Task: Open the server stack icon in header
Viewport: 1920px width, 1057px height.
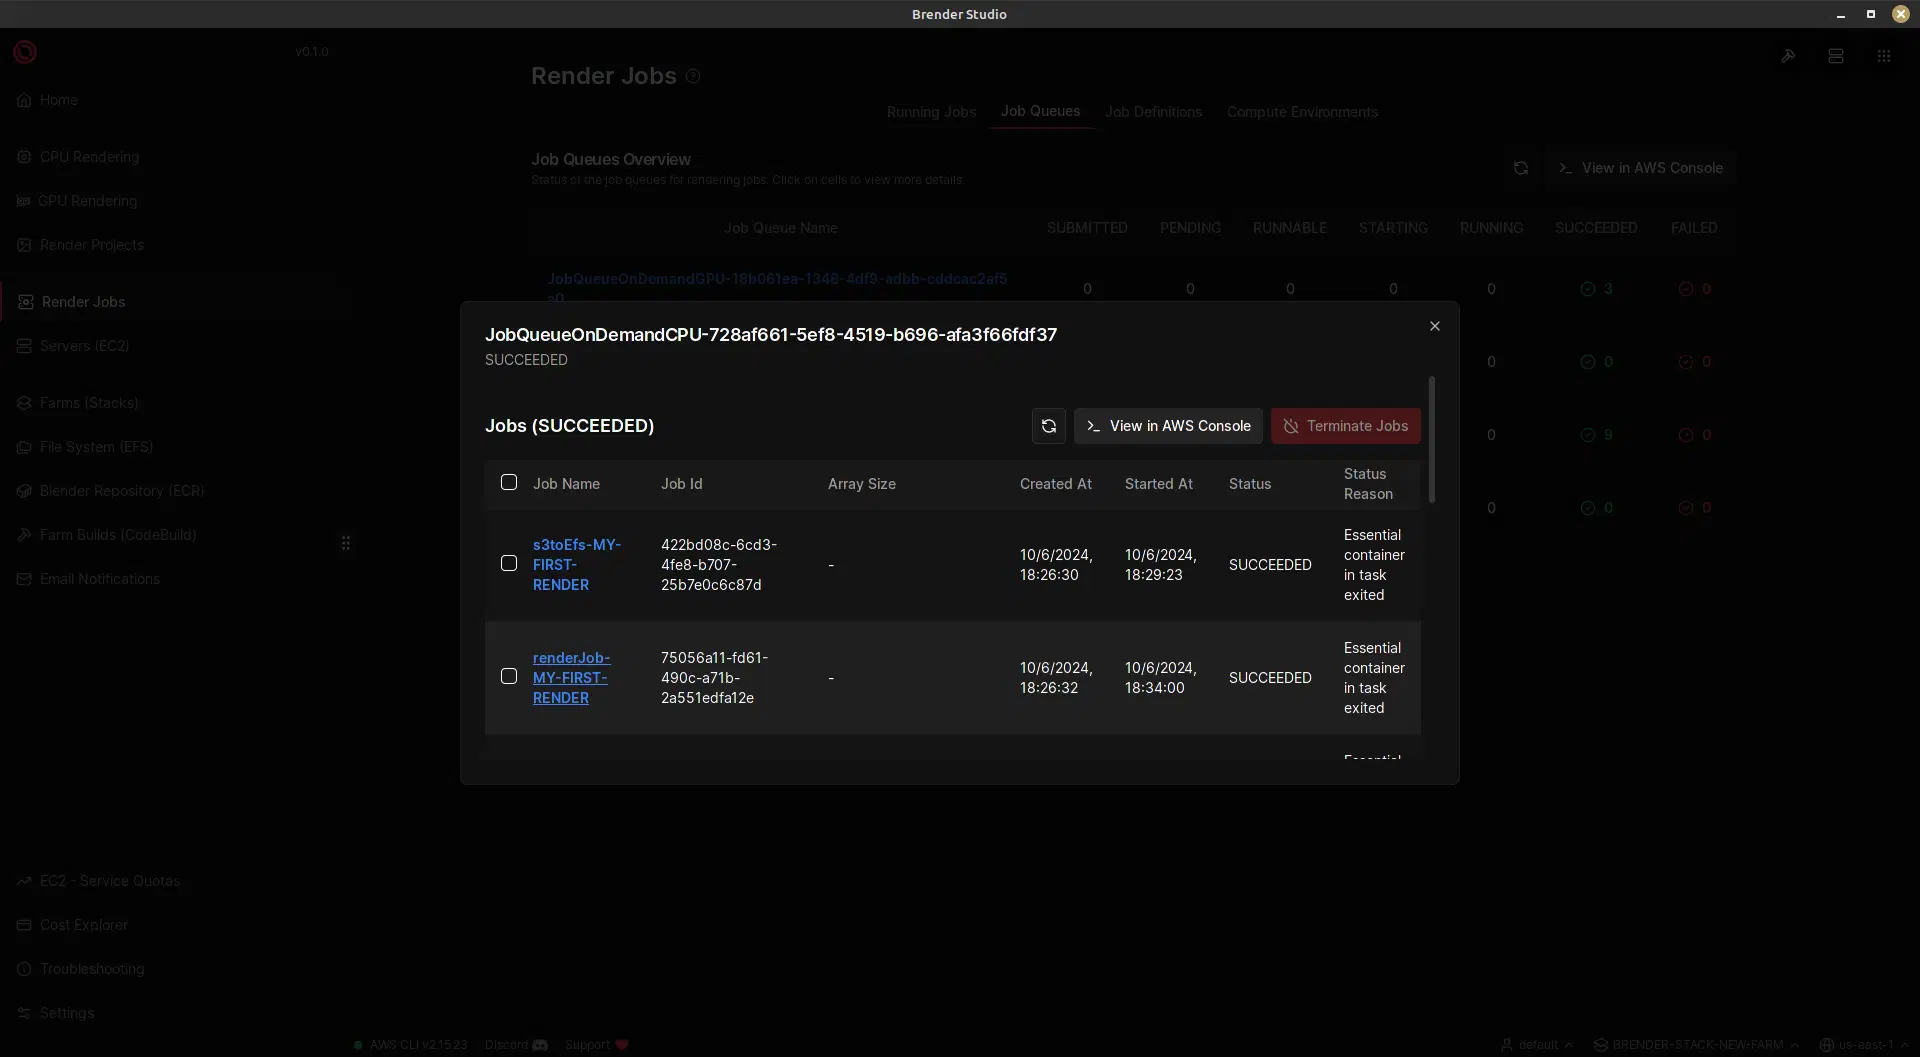Action: click(x=1836, y=56)
